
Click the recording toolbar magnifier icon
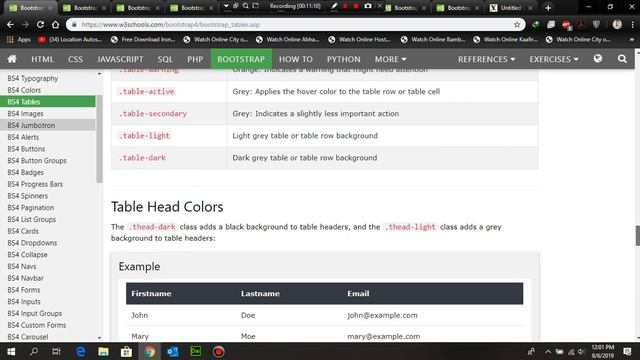[245, 6]
